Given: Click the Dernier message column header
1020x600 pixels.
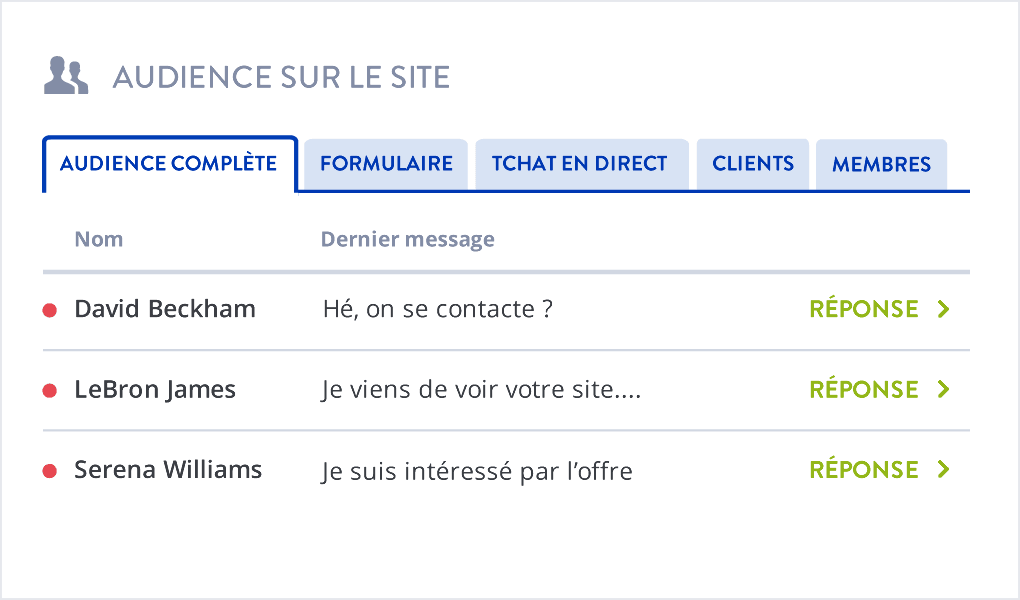Looking at the screenshot, I should [407, 240].
